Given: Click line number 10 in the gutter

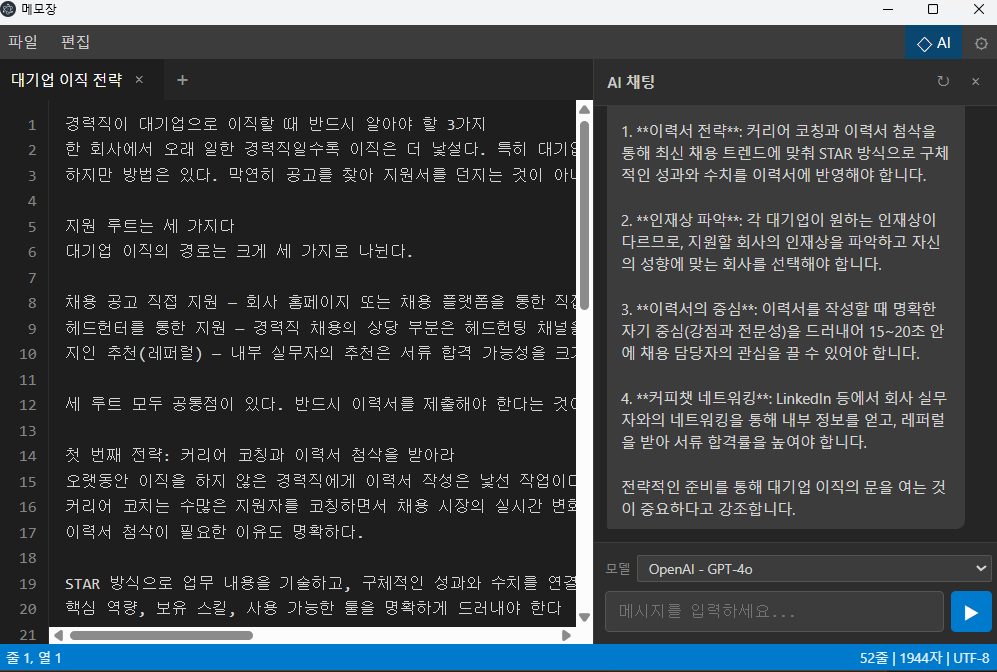Looking at the screenshot, I should 27,354.
